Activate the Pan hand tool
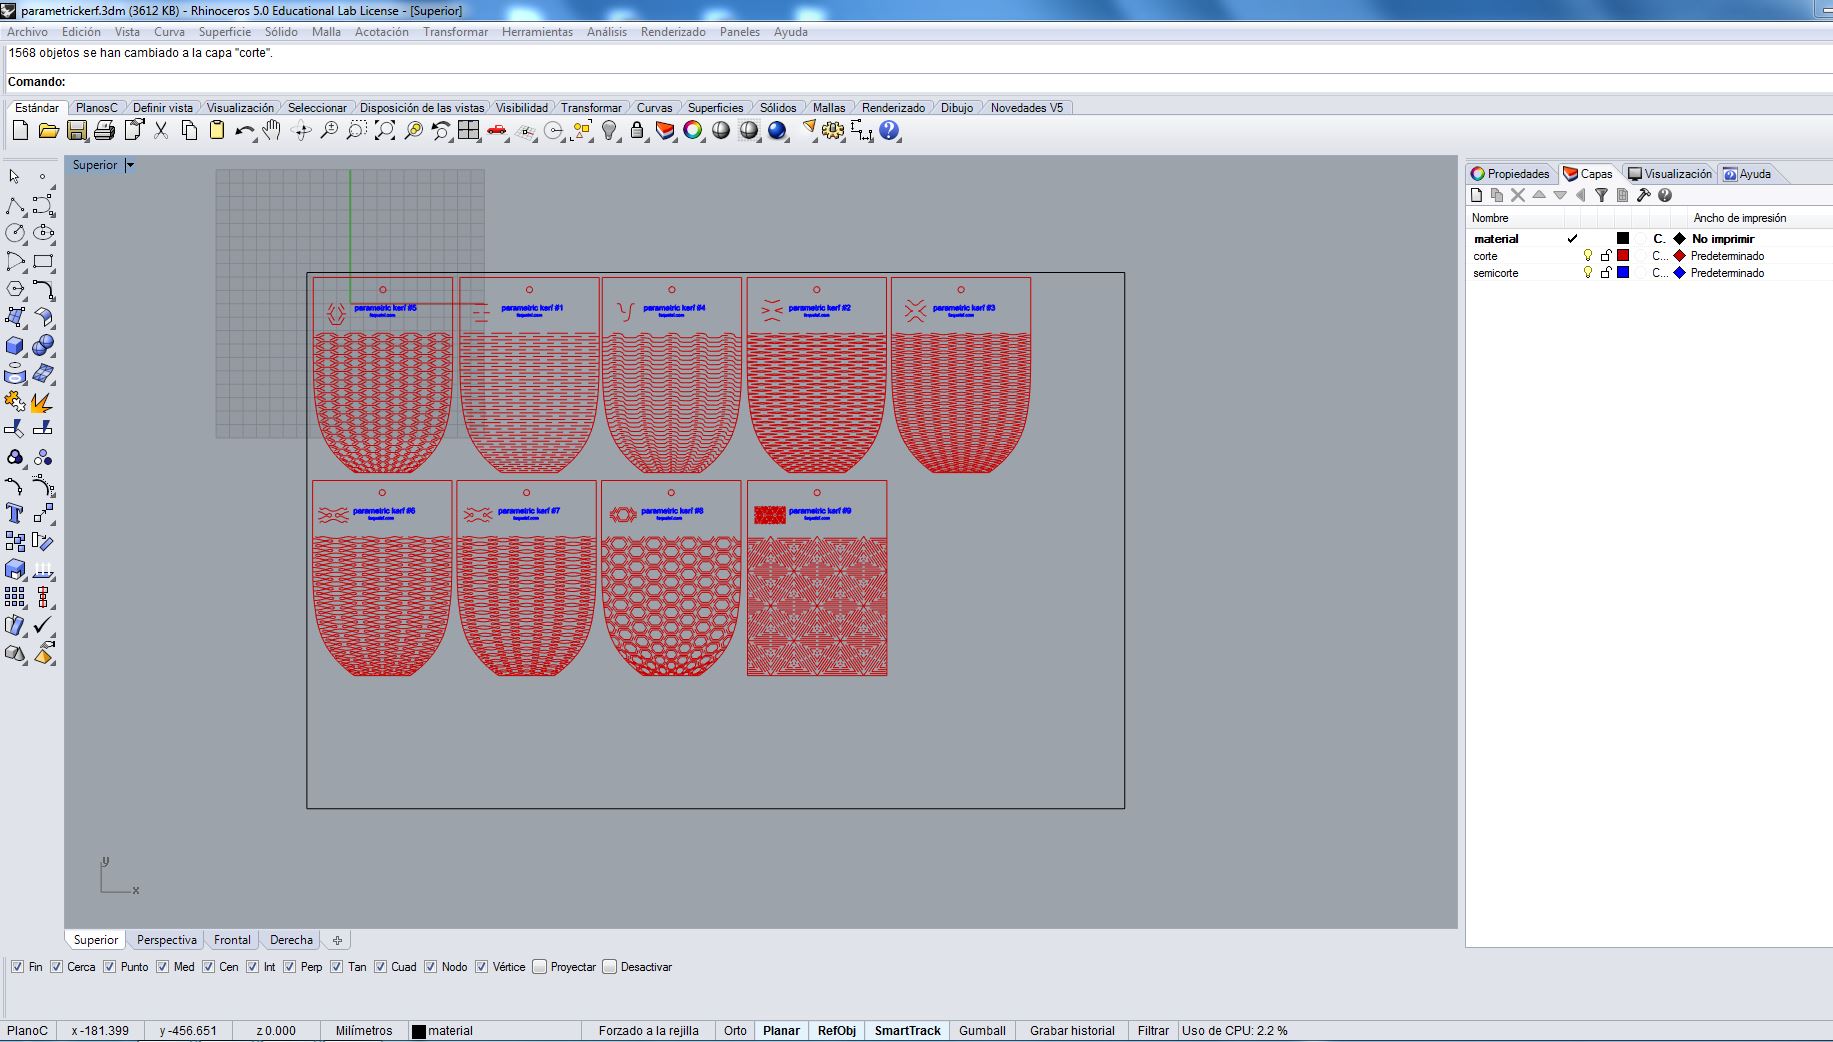 pyautogui.click(x=272, y=131)
